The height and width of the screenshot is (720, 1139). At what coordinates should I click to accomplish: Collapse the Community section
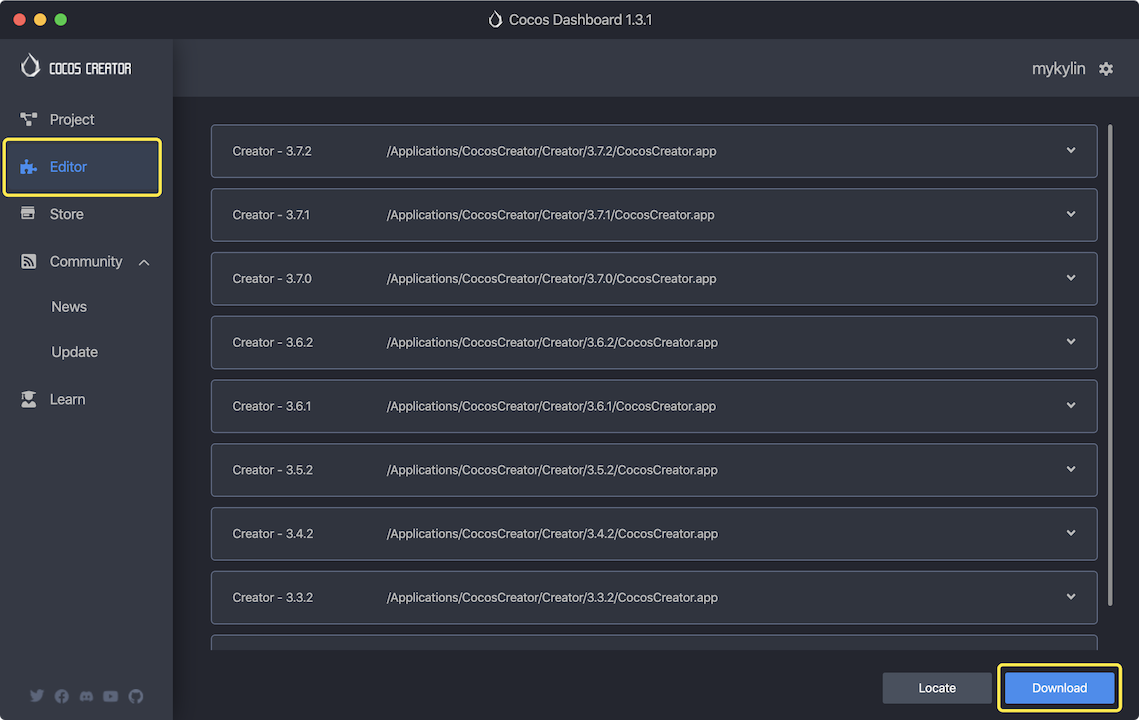coord(143,262)
